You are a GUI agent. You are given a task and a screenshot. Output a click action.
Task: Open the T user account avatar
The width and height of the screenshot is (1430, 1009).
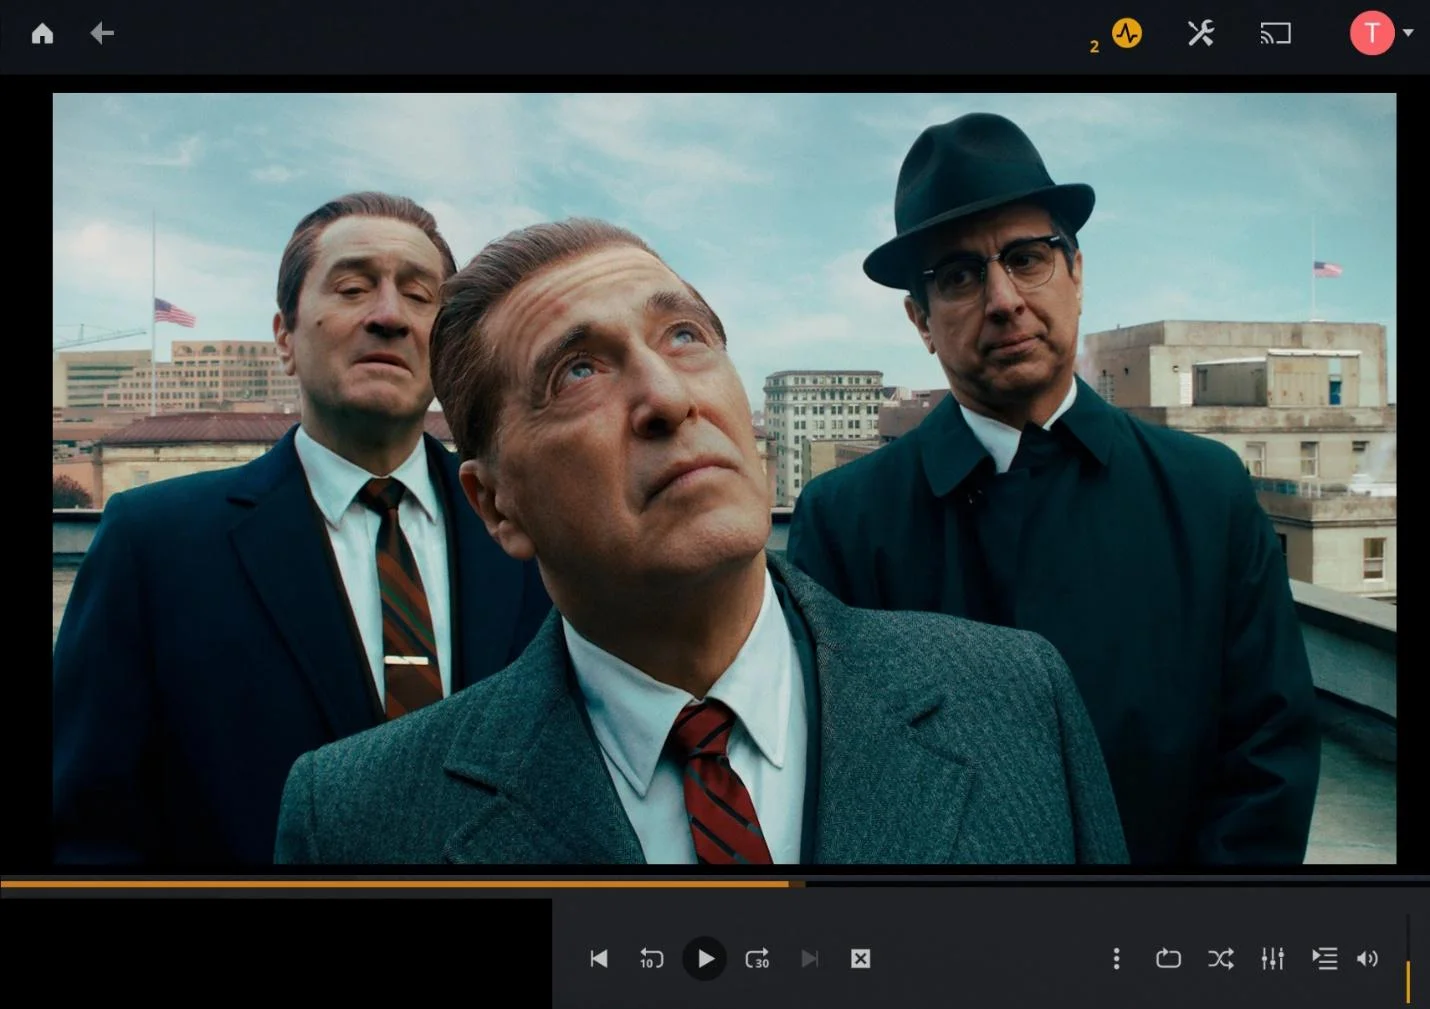click(x=1372, y=33)
